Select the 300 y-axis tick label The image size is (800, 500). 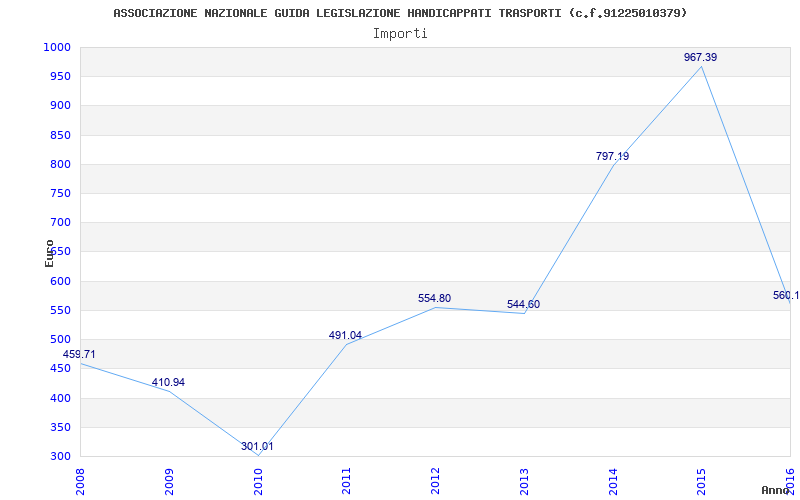[60, 457]
